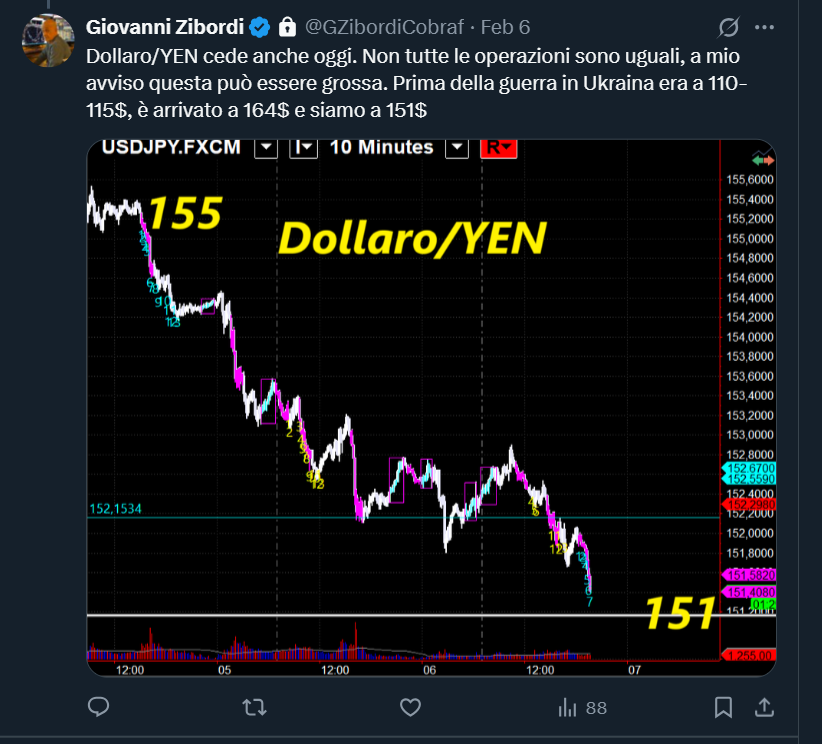The width and height of the screenshot is (822, 744).
Task: Open the @GZibordiCobraf handle link
Action: 384,27
